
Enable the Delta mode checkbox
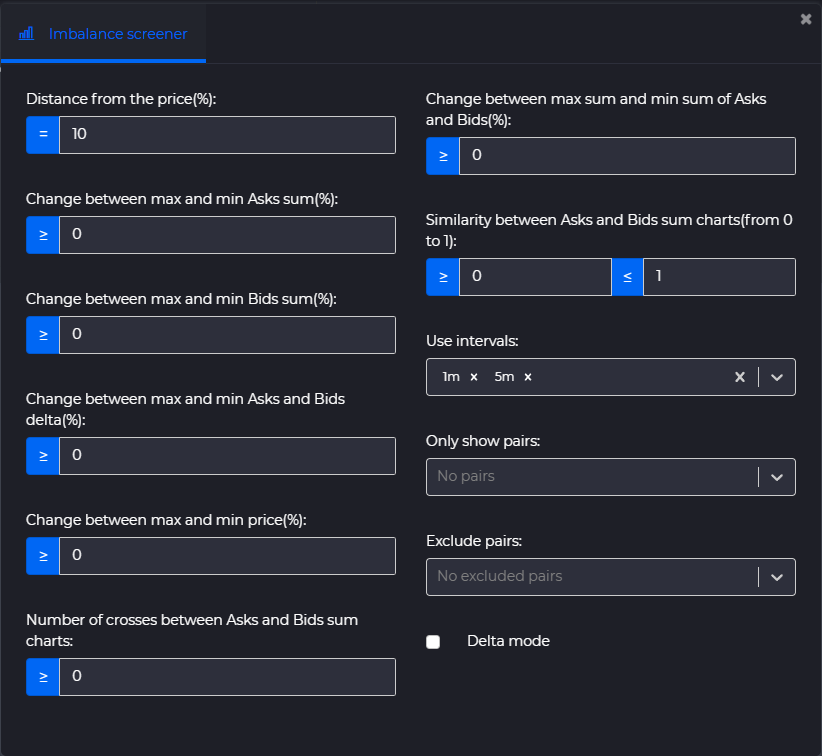[x=433, y=642]
